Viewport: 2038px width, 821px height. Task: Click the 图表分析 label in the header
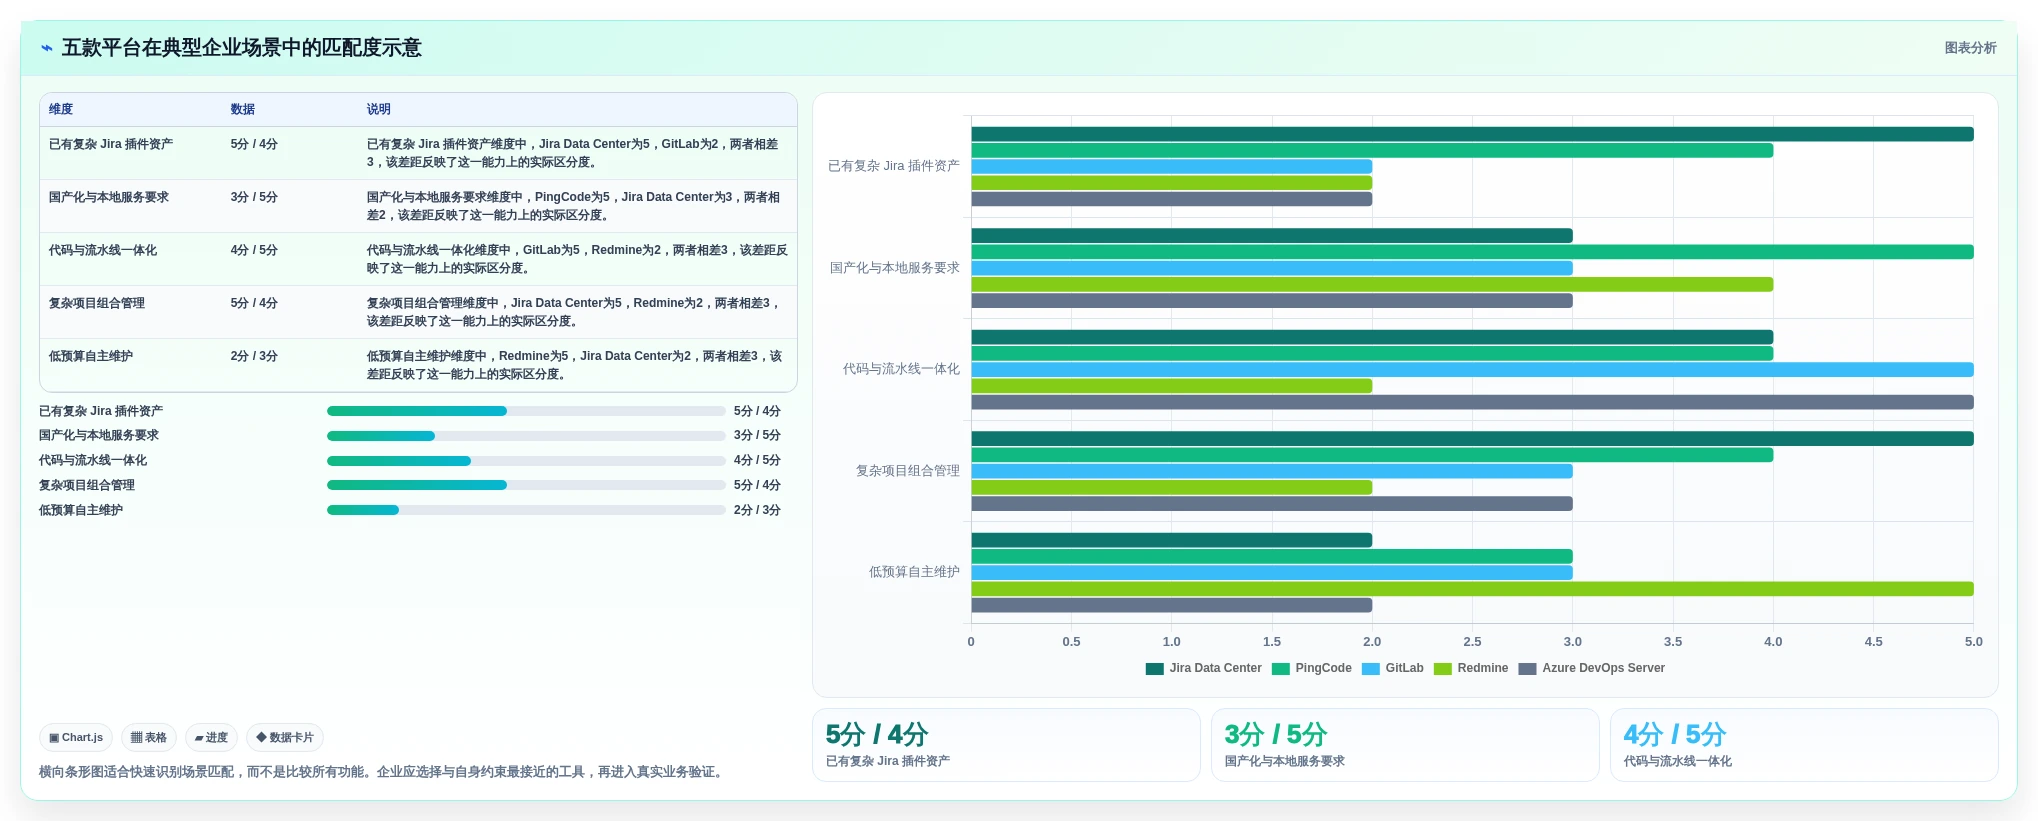[1970, 48]
